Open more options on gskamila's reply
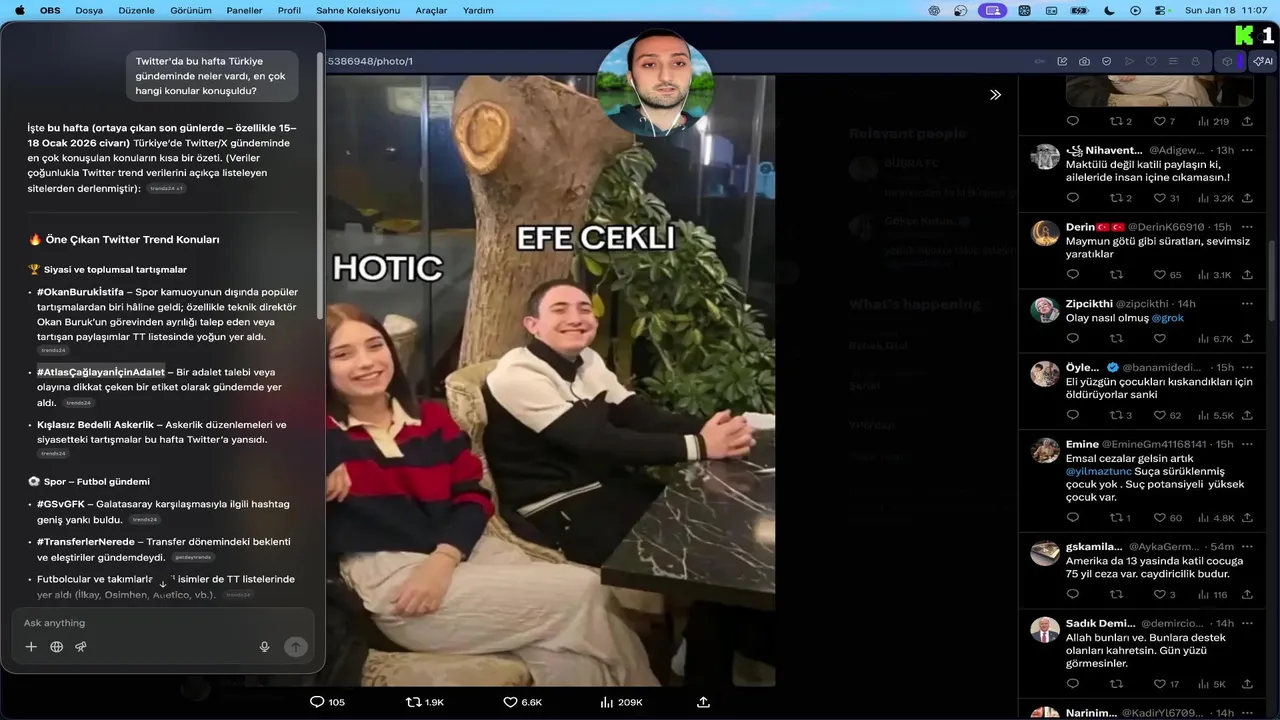The image size is (1280, 720). [1247, 547]
